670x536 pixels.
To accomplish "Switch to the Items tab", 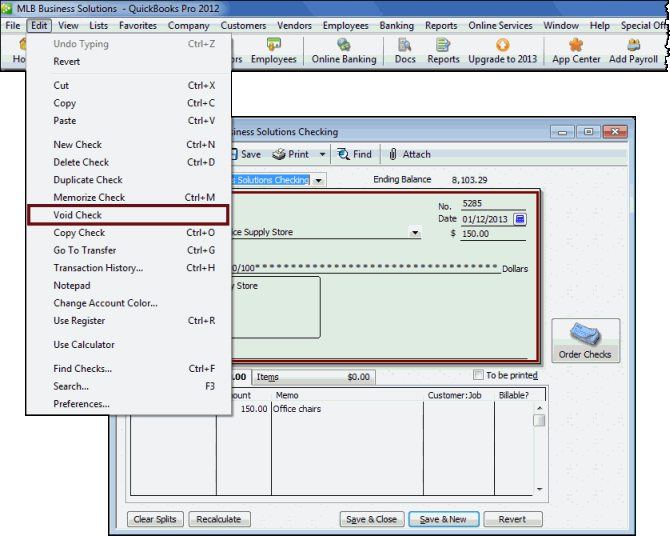I will tap(313, 377).
